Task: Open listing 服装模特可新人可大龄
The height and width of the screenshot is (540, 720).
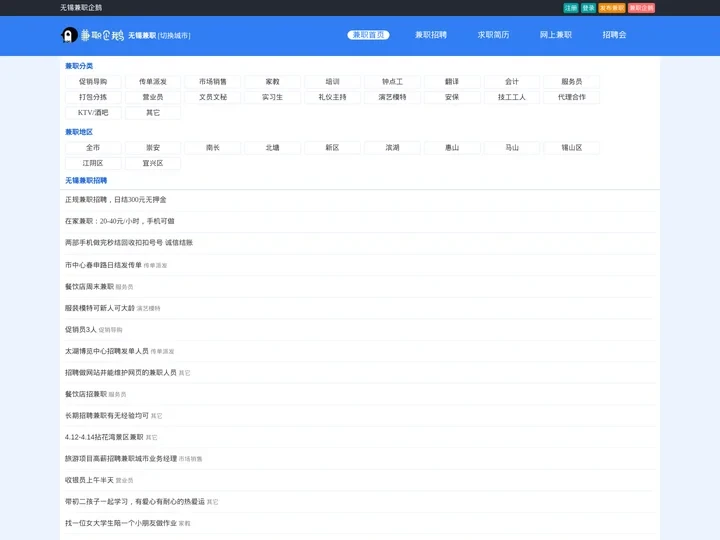Action: (x=100, y=308)
